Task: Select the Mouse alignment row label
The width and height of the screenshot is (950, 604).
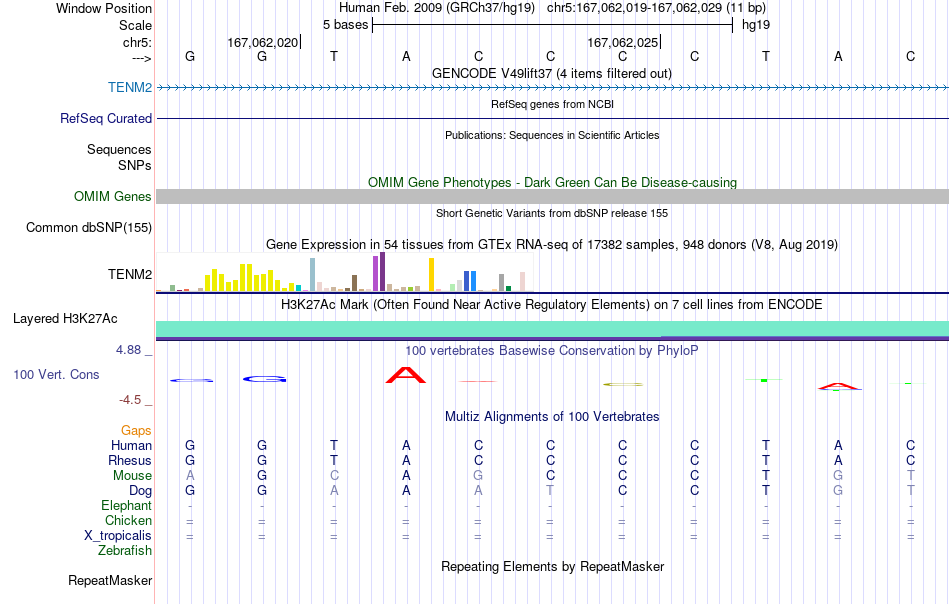Action: pyautogui.click(x=132, y=476)
